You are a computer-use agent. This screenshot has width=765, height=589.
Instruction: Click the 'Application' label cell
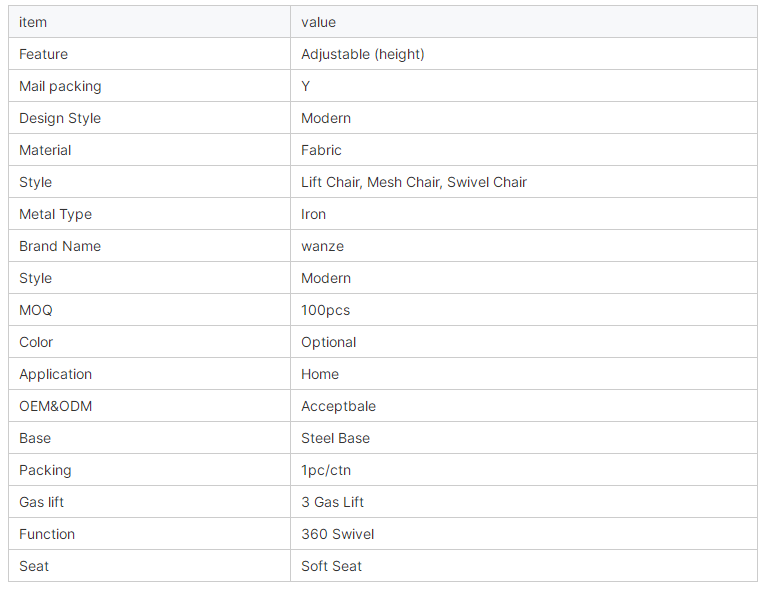[149, 374]
